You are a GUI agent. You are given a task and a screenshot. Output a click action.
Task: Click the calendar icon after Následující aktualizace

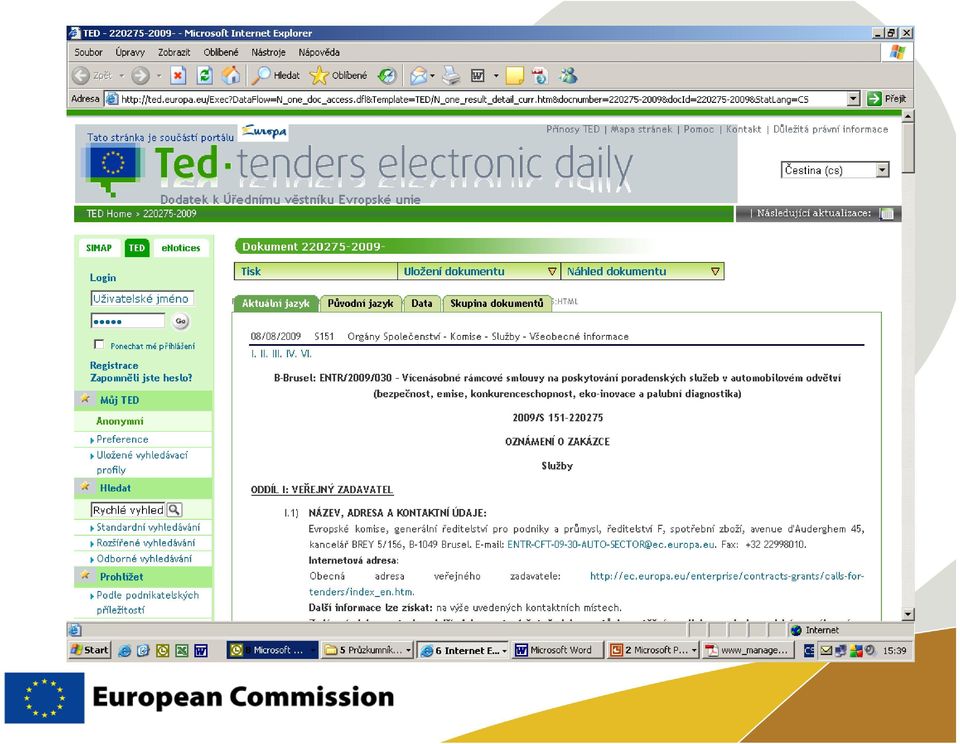(886, 214)
